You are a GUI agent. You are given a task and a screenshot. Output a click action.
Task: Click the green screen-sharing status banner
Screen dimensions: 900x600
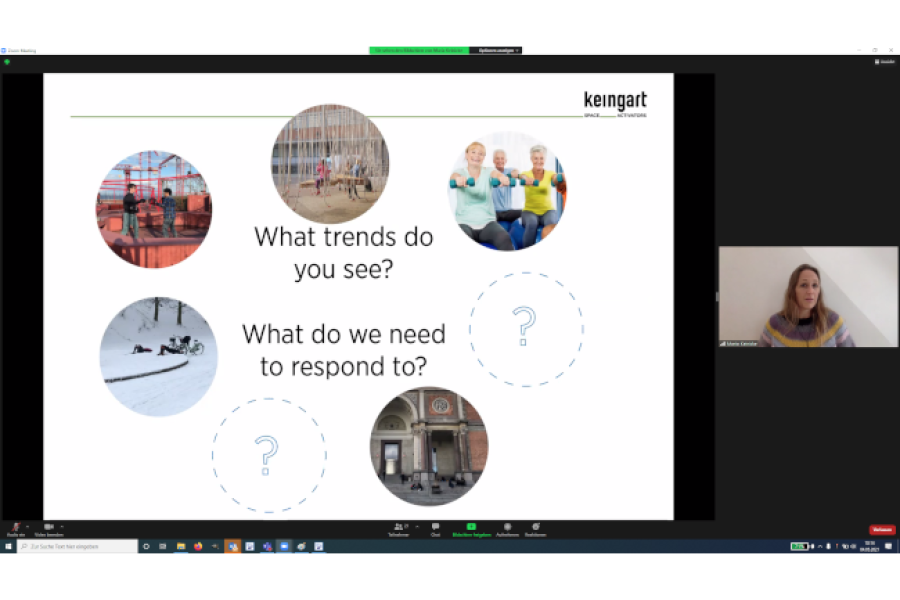pyautogui.click(x=419, y=51)
